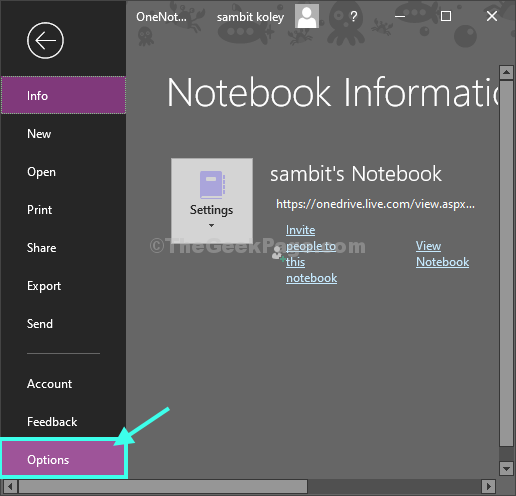Click the Send menu entry
The height and width of the screenshot is (496, 516).
(x=63, y=324)
